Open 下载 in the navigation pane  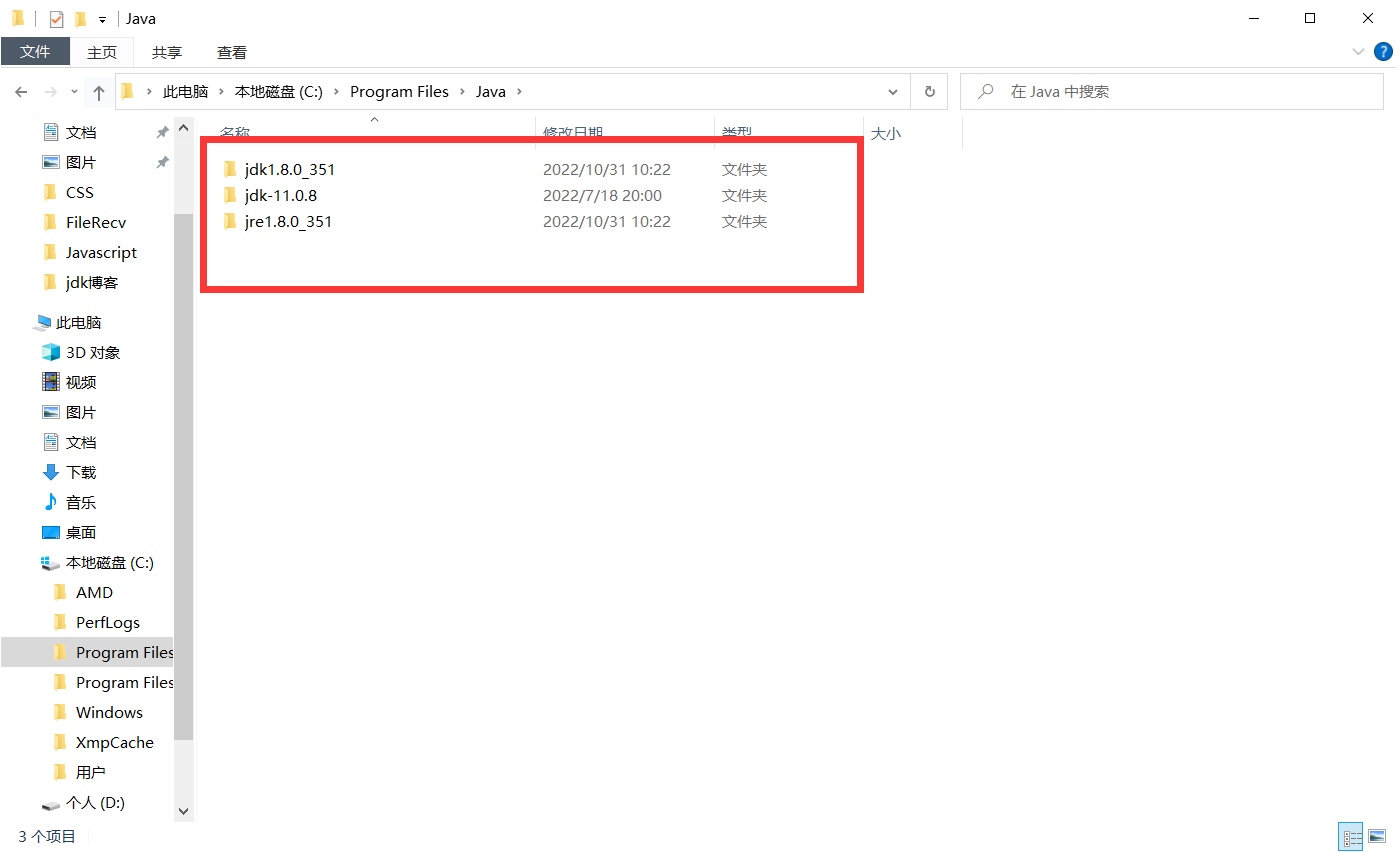[x=80, y=473]
